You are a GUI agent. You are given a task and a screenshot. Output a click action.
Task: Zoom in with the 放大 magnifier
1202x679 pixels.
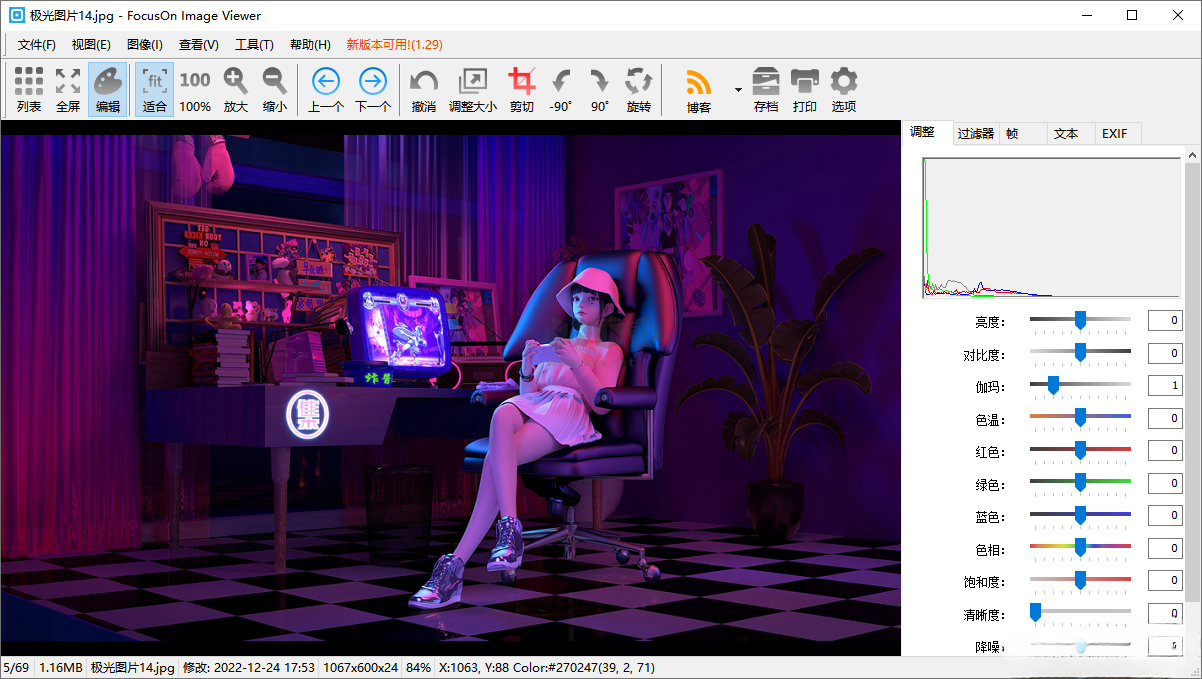pos(235,89)
